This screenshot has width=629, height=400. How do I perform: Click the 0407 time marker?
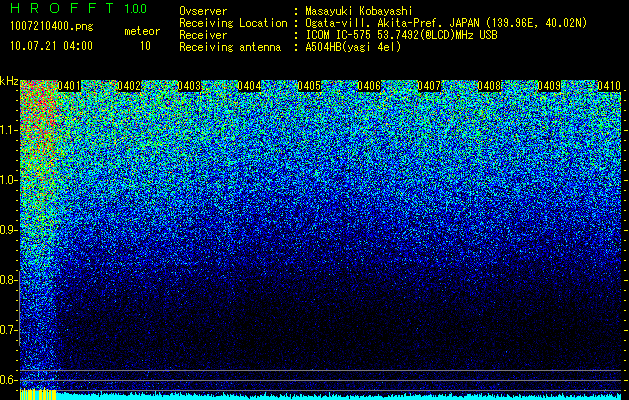coord(429,86)
